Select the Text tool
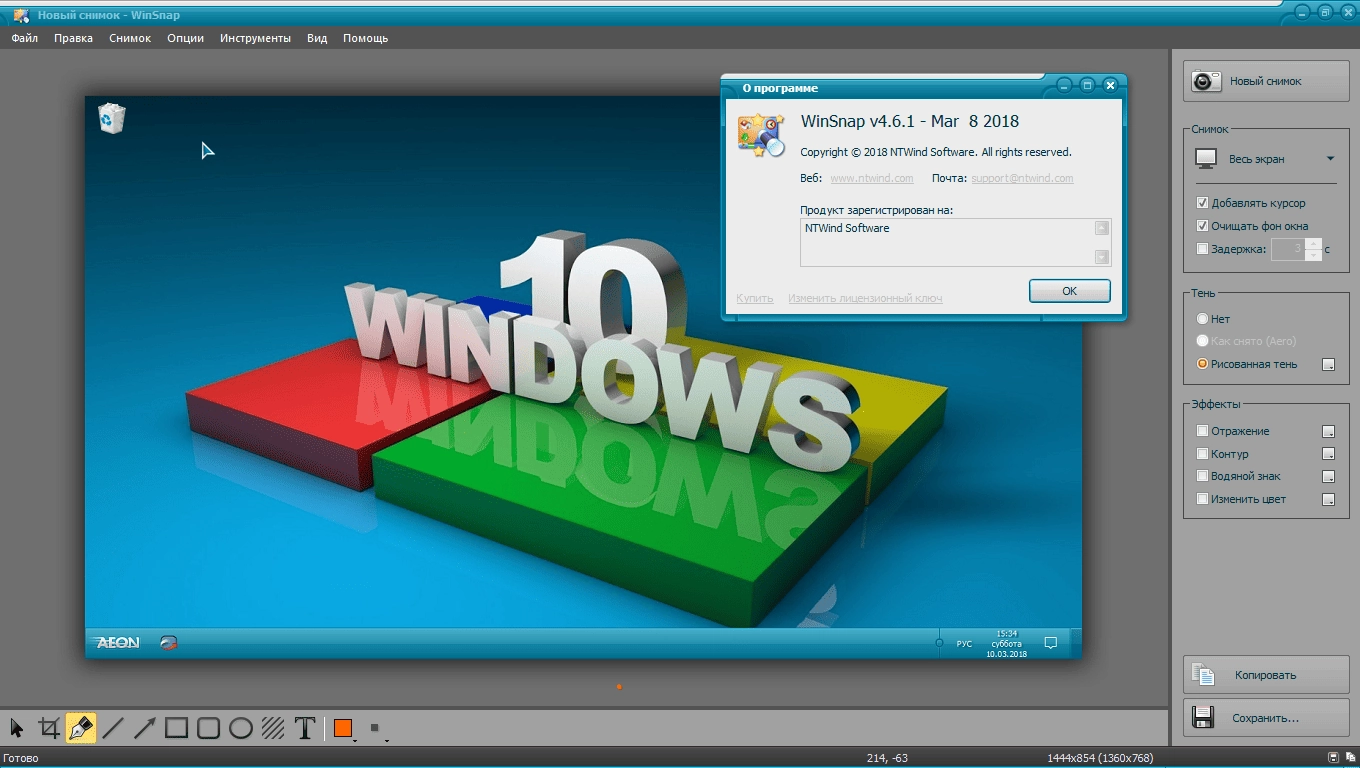The height and width of the screenshot is (768, 1360). [305, 728]
